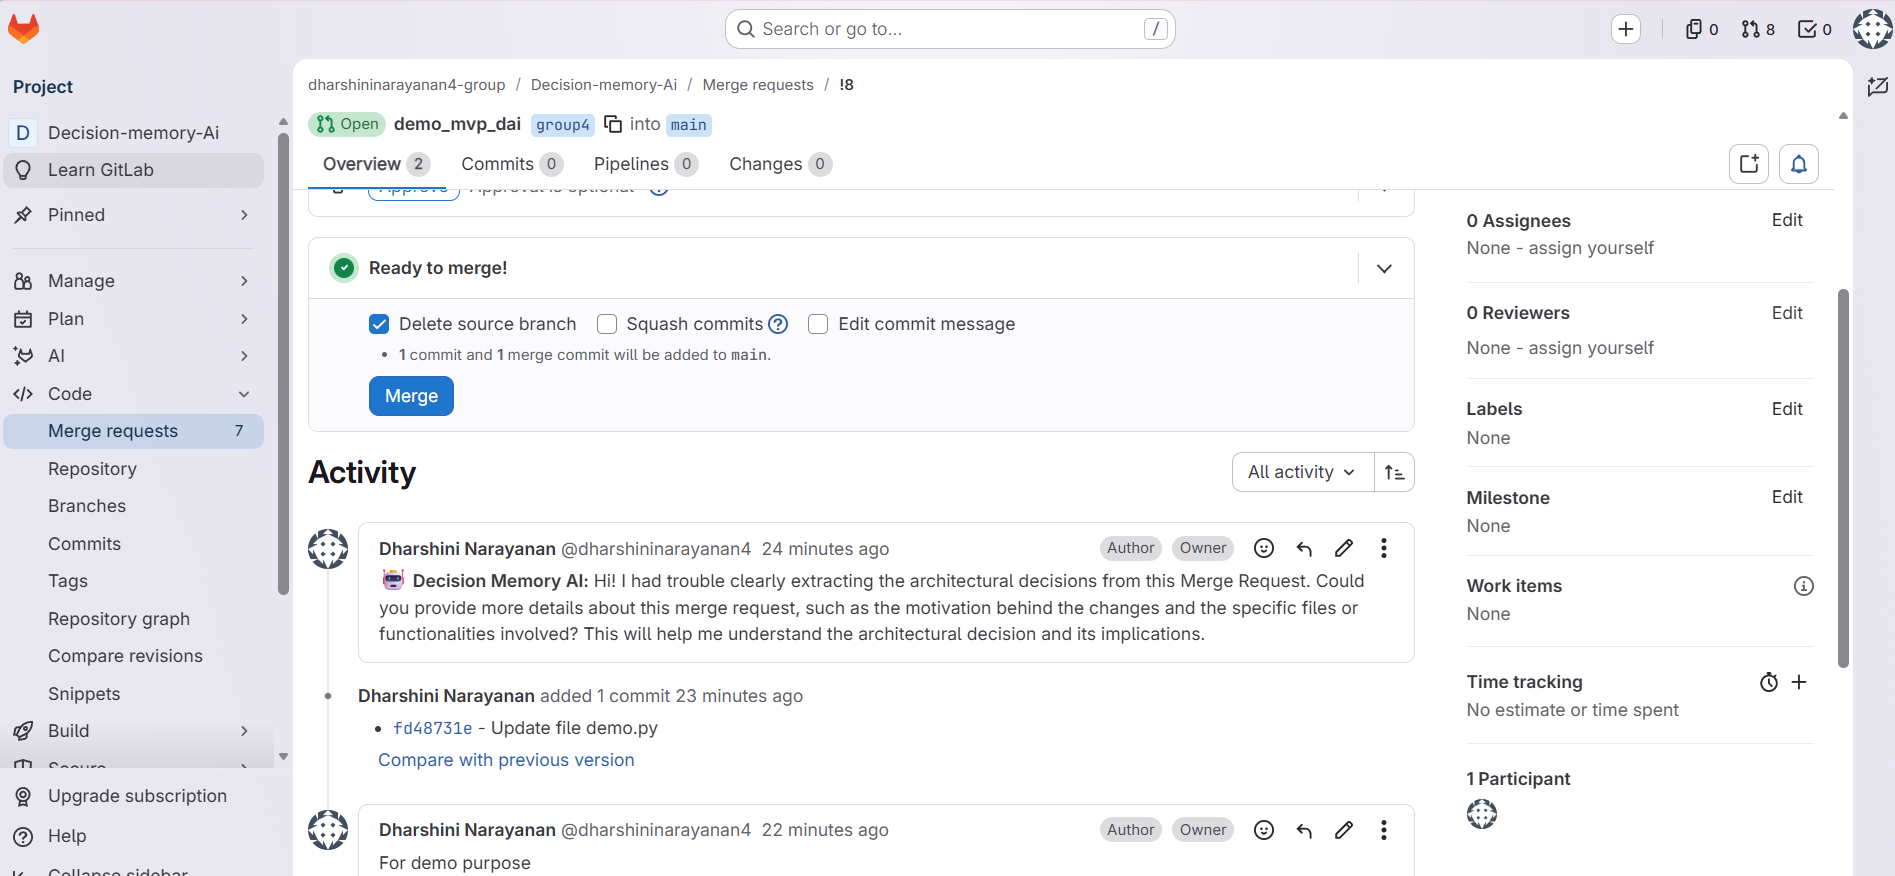Open dharshininarayanan4-group breadcrumb

point(407,85)
